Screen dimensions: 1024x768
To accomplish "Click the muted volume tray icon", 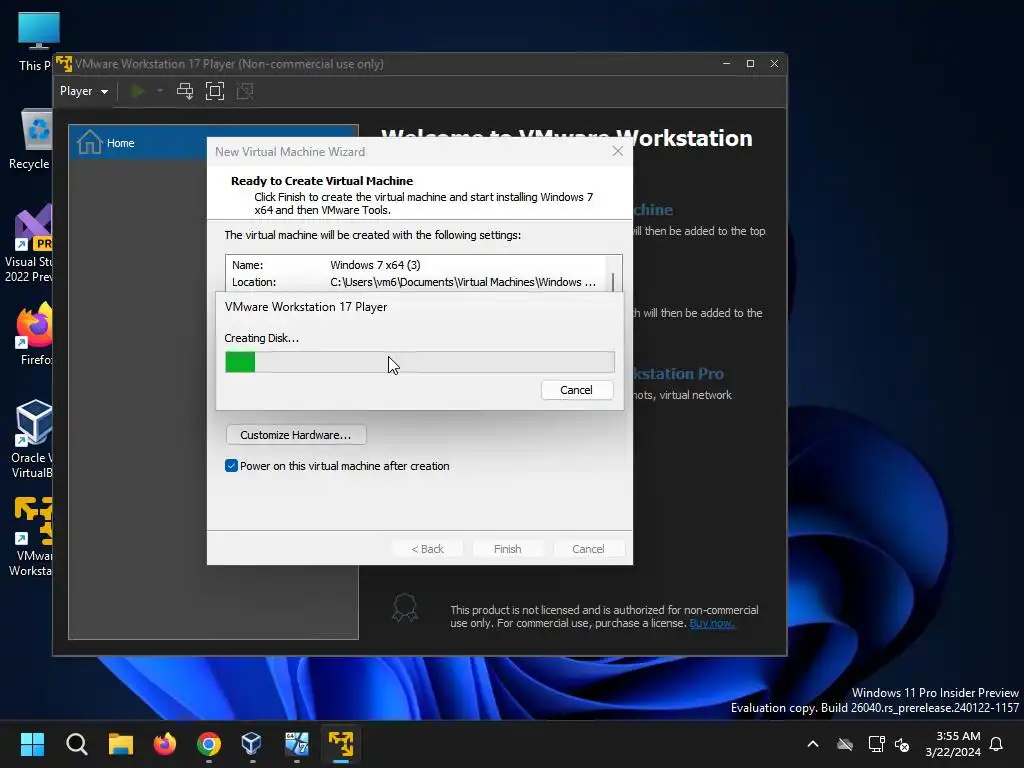I will click(x=903, y=744).
